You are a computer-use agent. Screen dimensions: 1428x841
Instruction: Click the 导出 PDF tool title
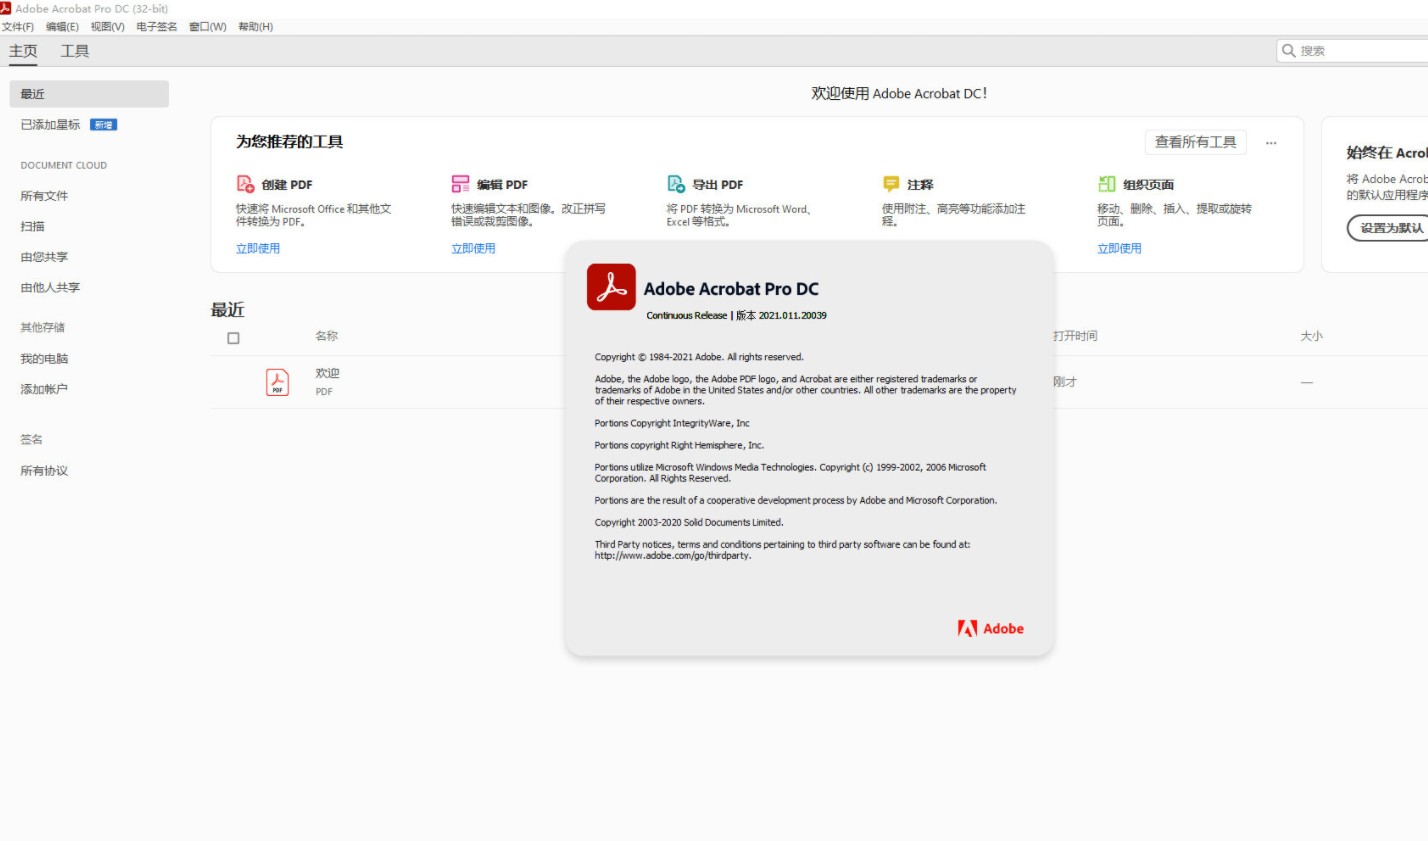[718, 185]
